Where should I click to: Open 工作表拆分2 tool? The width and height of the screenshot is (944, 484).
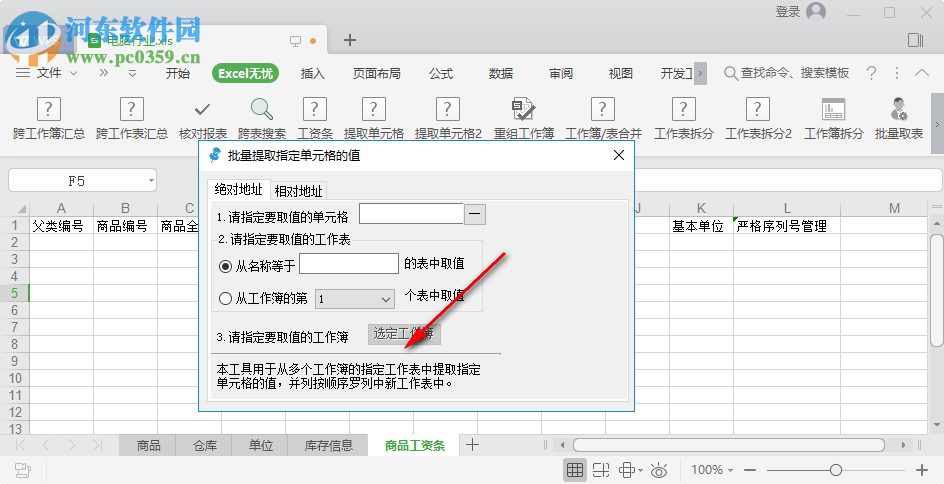[x=758, y=119]
